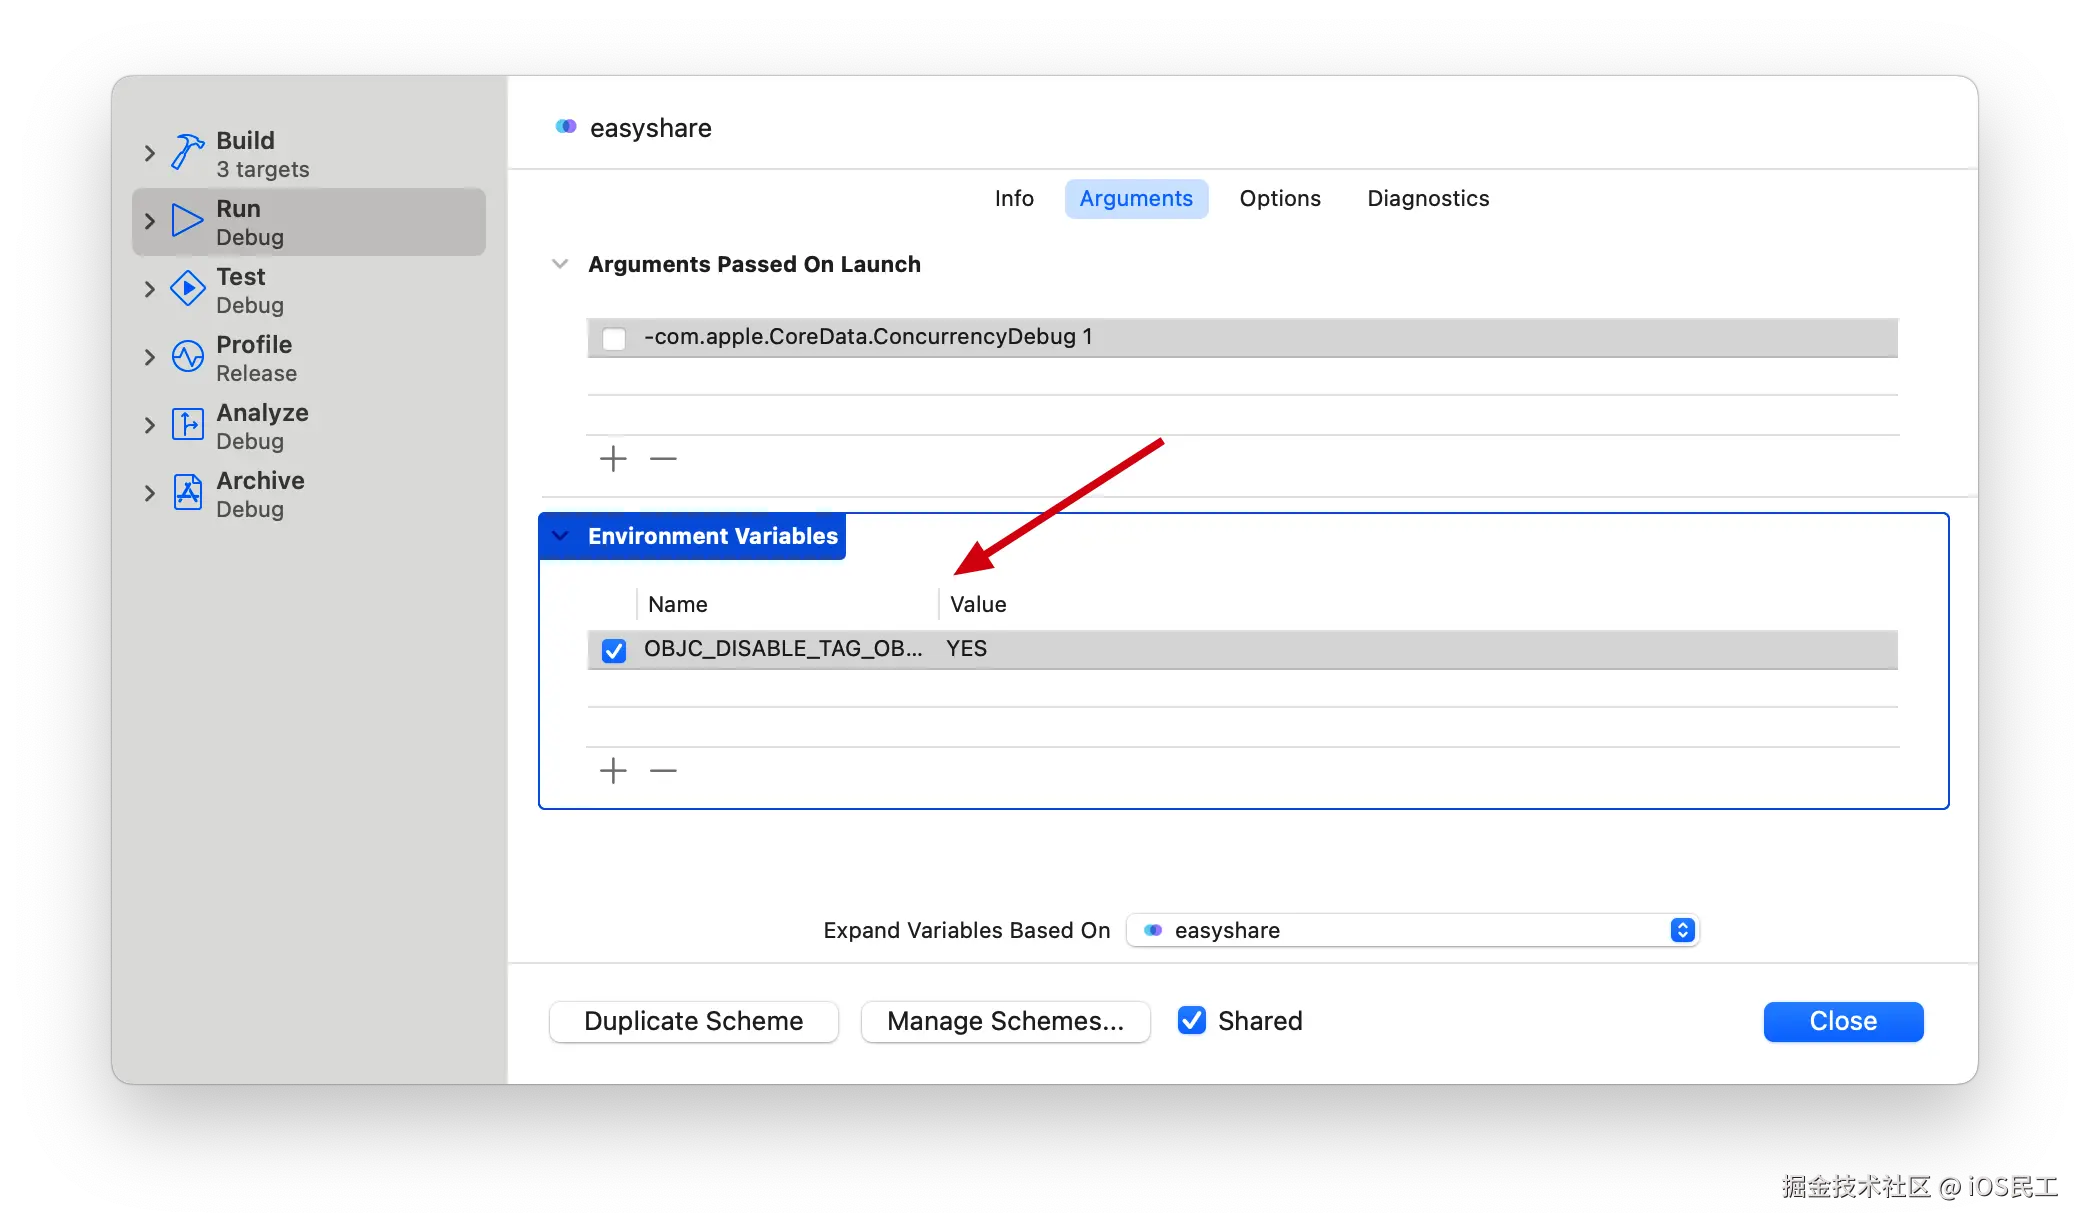Open Expand Variables Based On dropdown
The width and height of the screenshot is (2090, 1232).
tap(1412, 930)
